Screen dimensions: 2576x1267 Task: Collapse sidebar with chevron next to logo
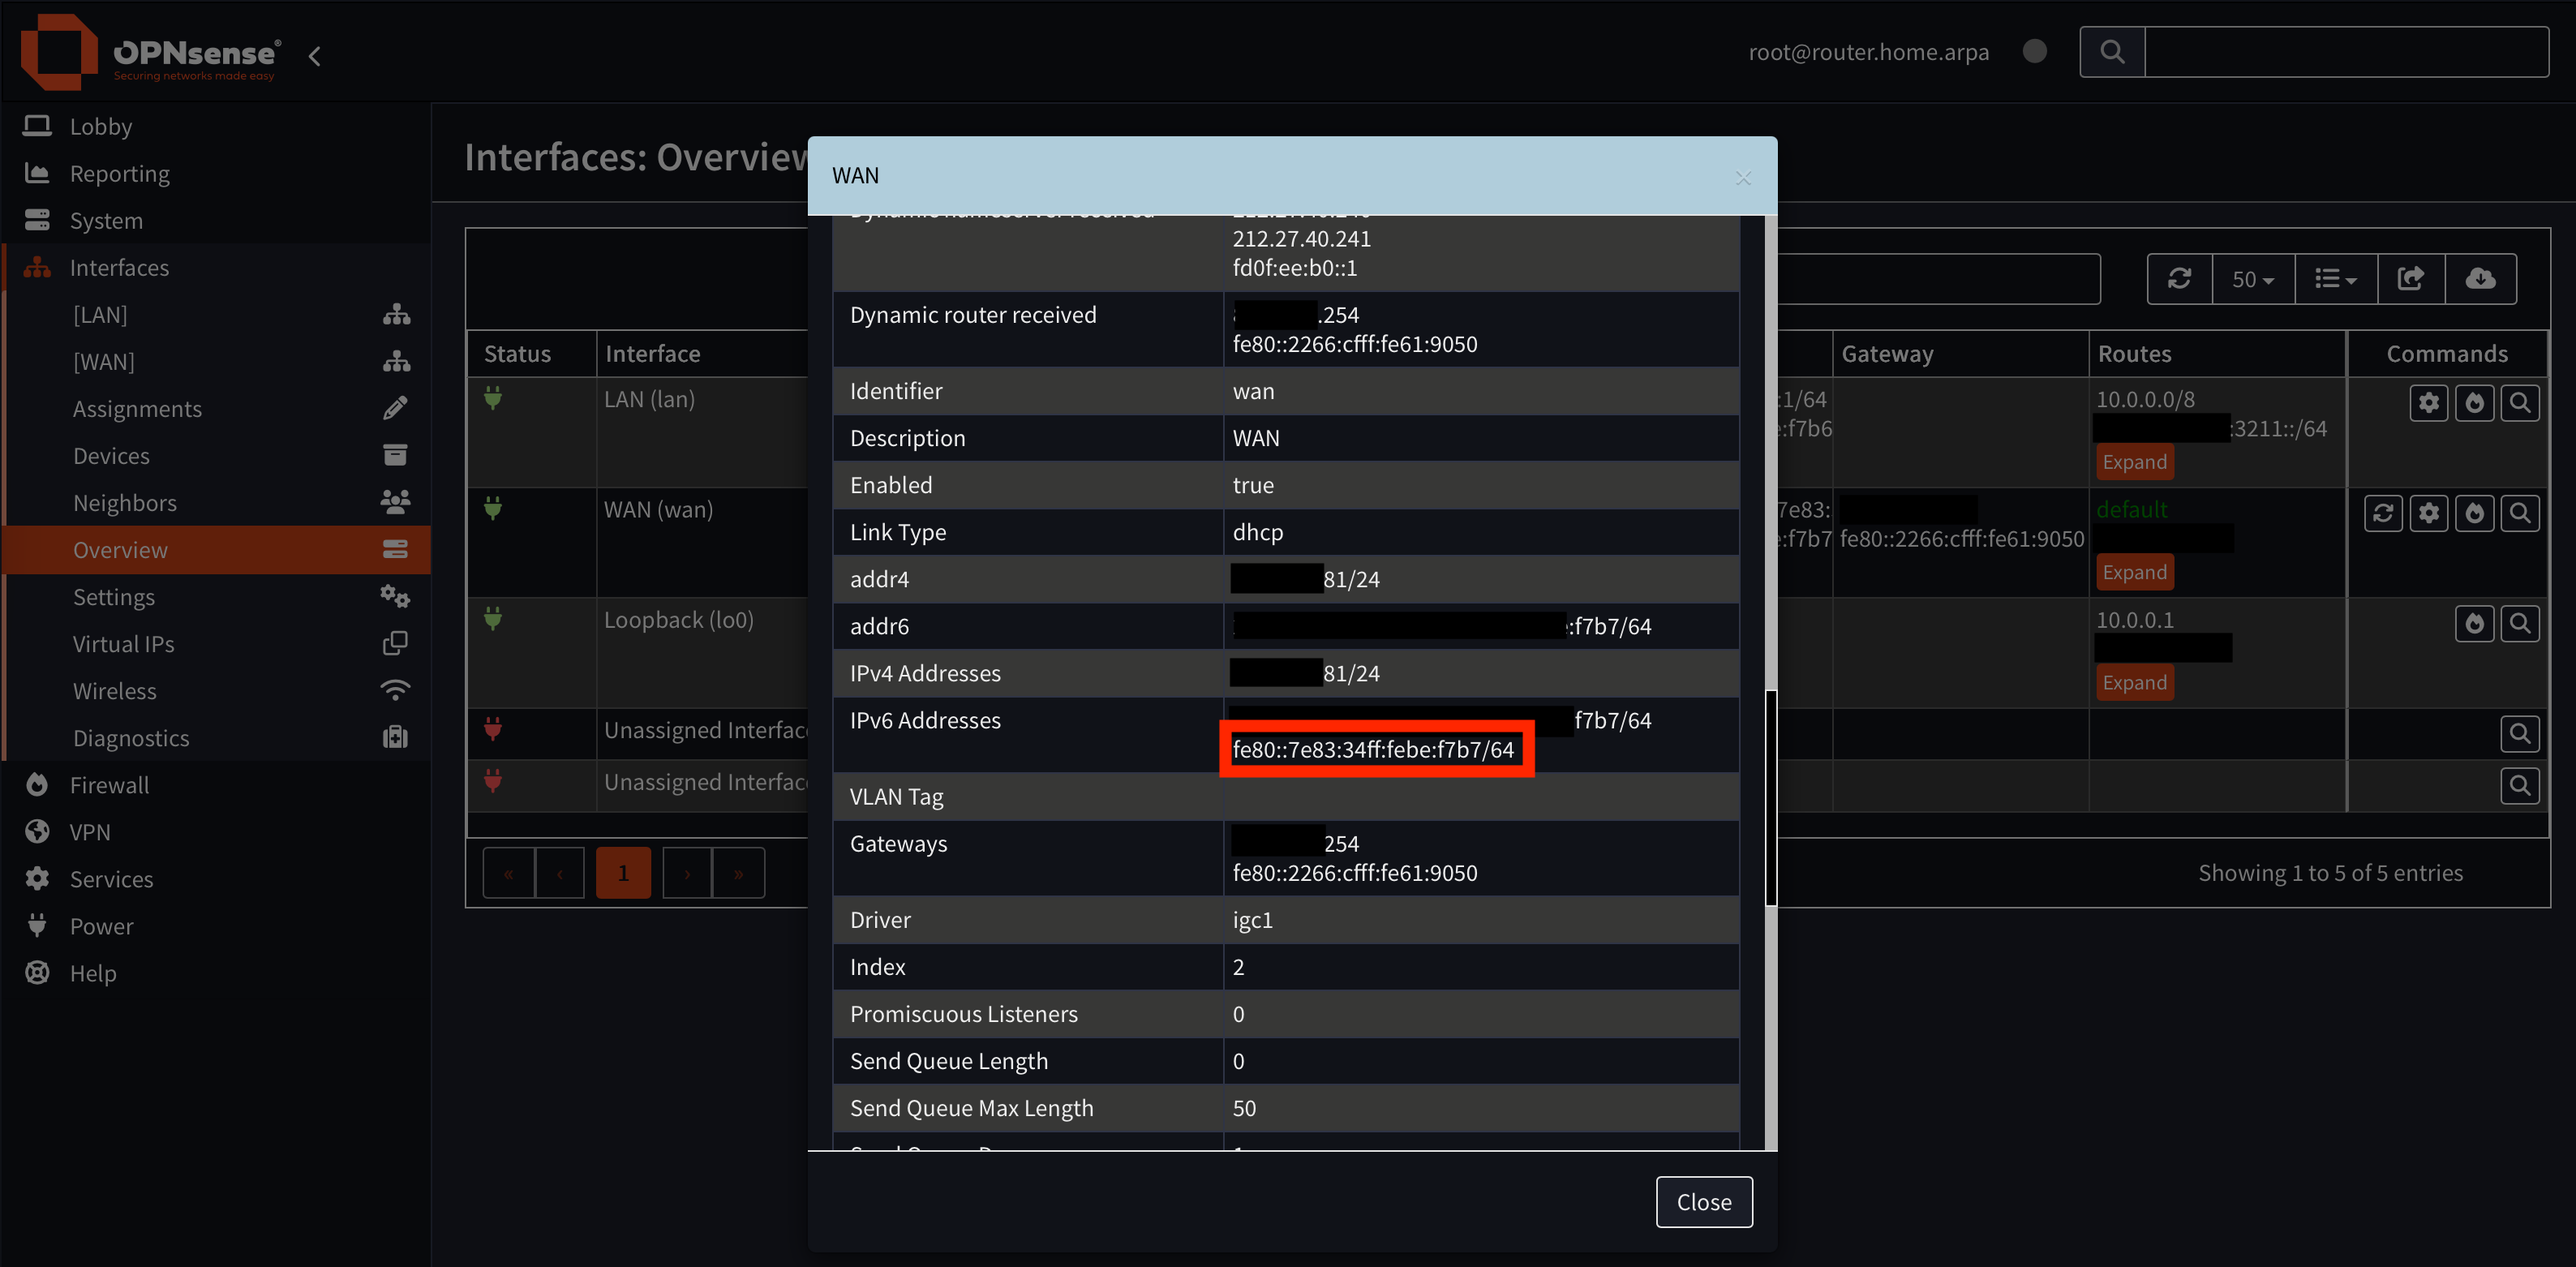tap(315, 56)
